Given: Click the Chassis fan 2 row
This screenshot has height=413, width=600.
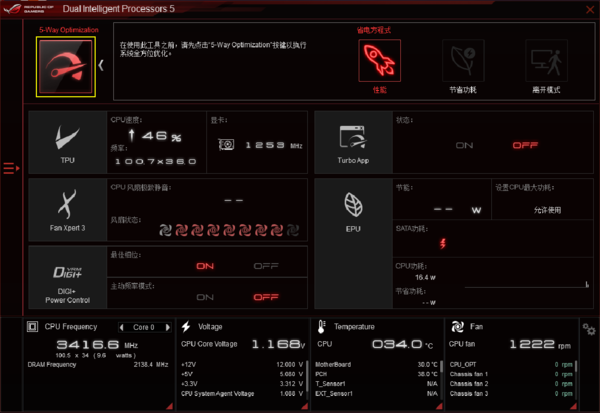Looking at the screenshot, I should (x=511, y=384).
